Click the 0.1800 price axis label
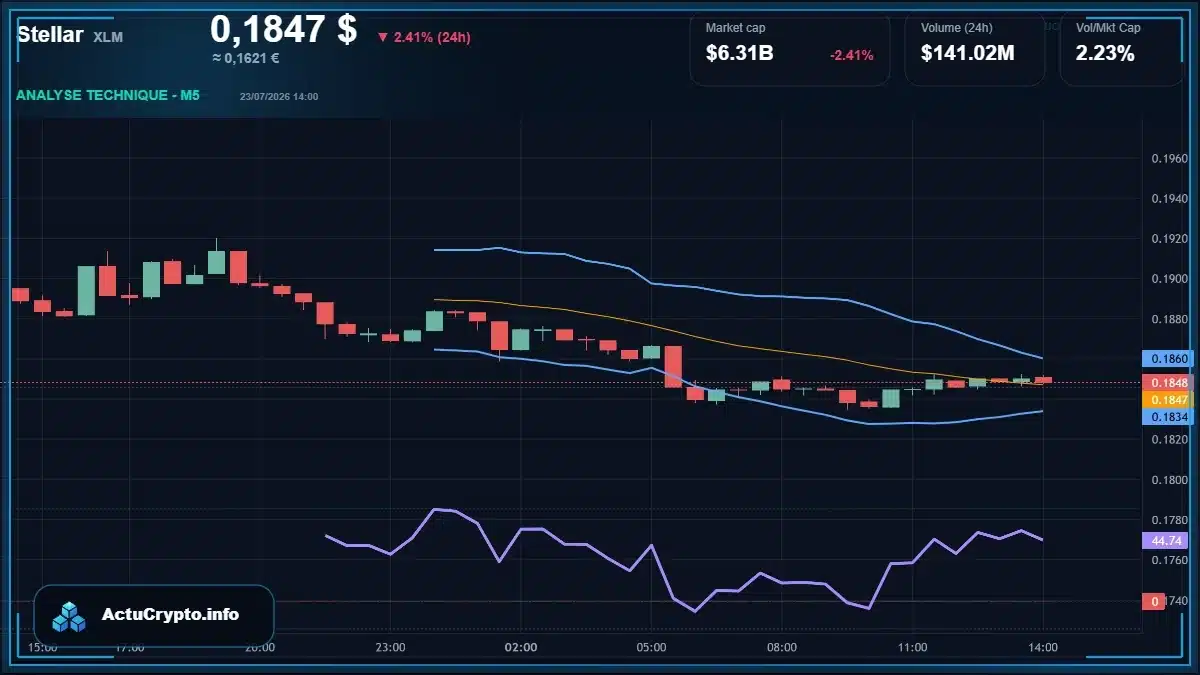The height and width of the screenshot is (675, 1200). pos(1169,480)
